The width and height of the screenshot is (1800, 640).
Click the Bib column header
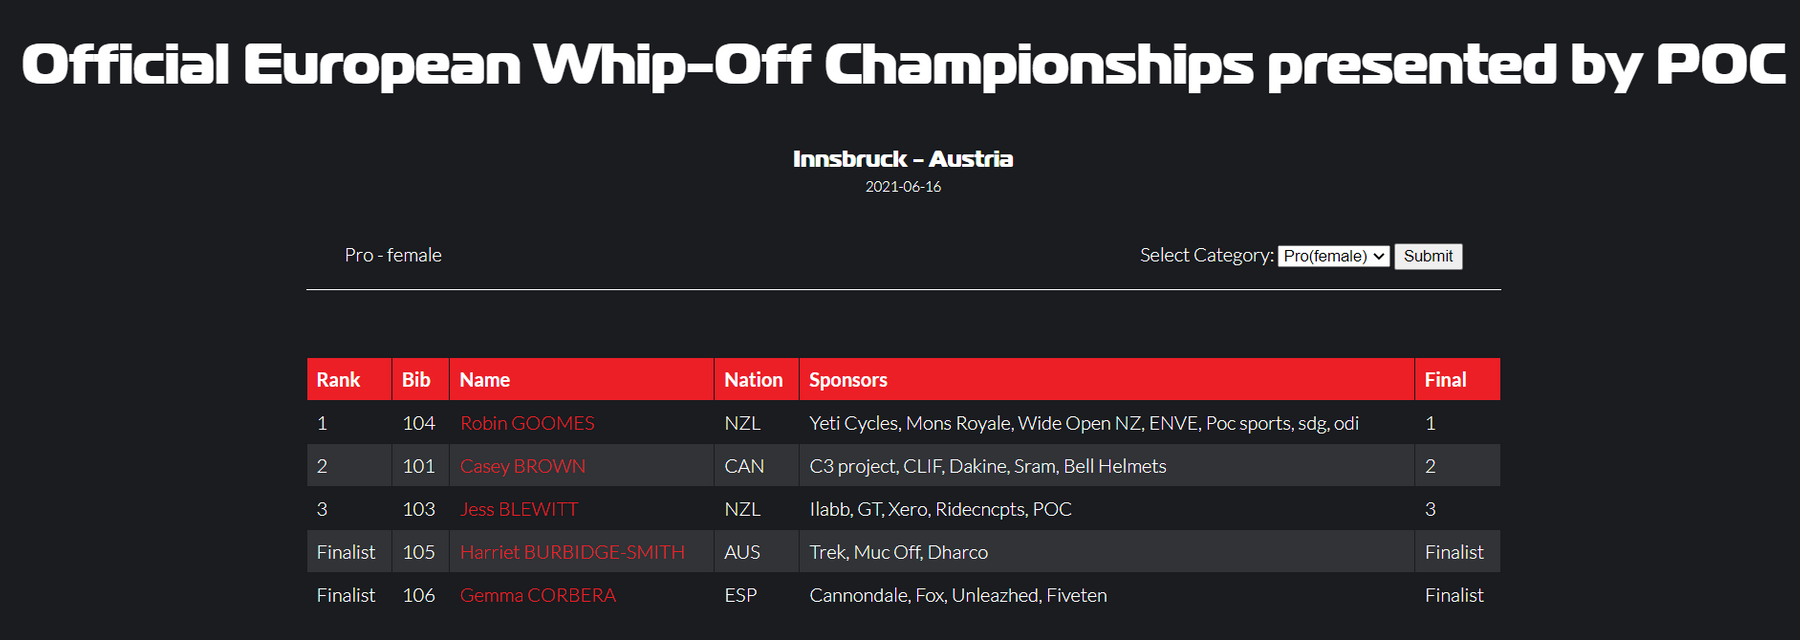tap(416, 380)
